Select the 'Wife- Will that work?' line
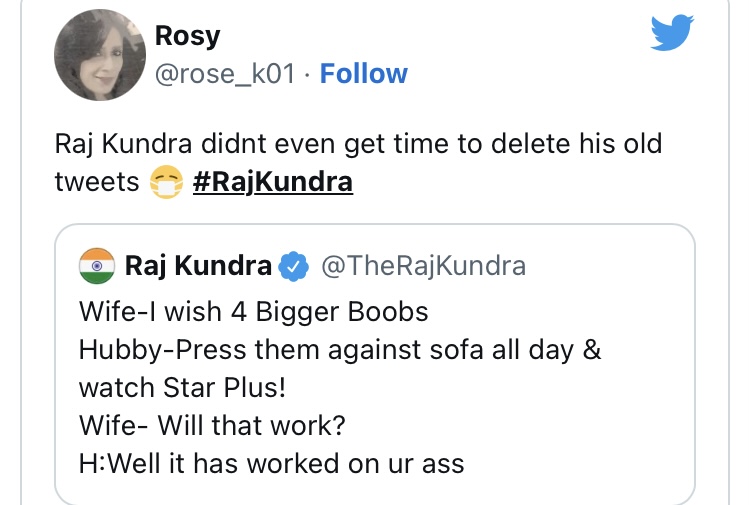This screenshot has width=750, height=505. (x=212, y=424)
